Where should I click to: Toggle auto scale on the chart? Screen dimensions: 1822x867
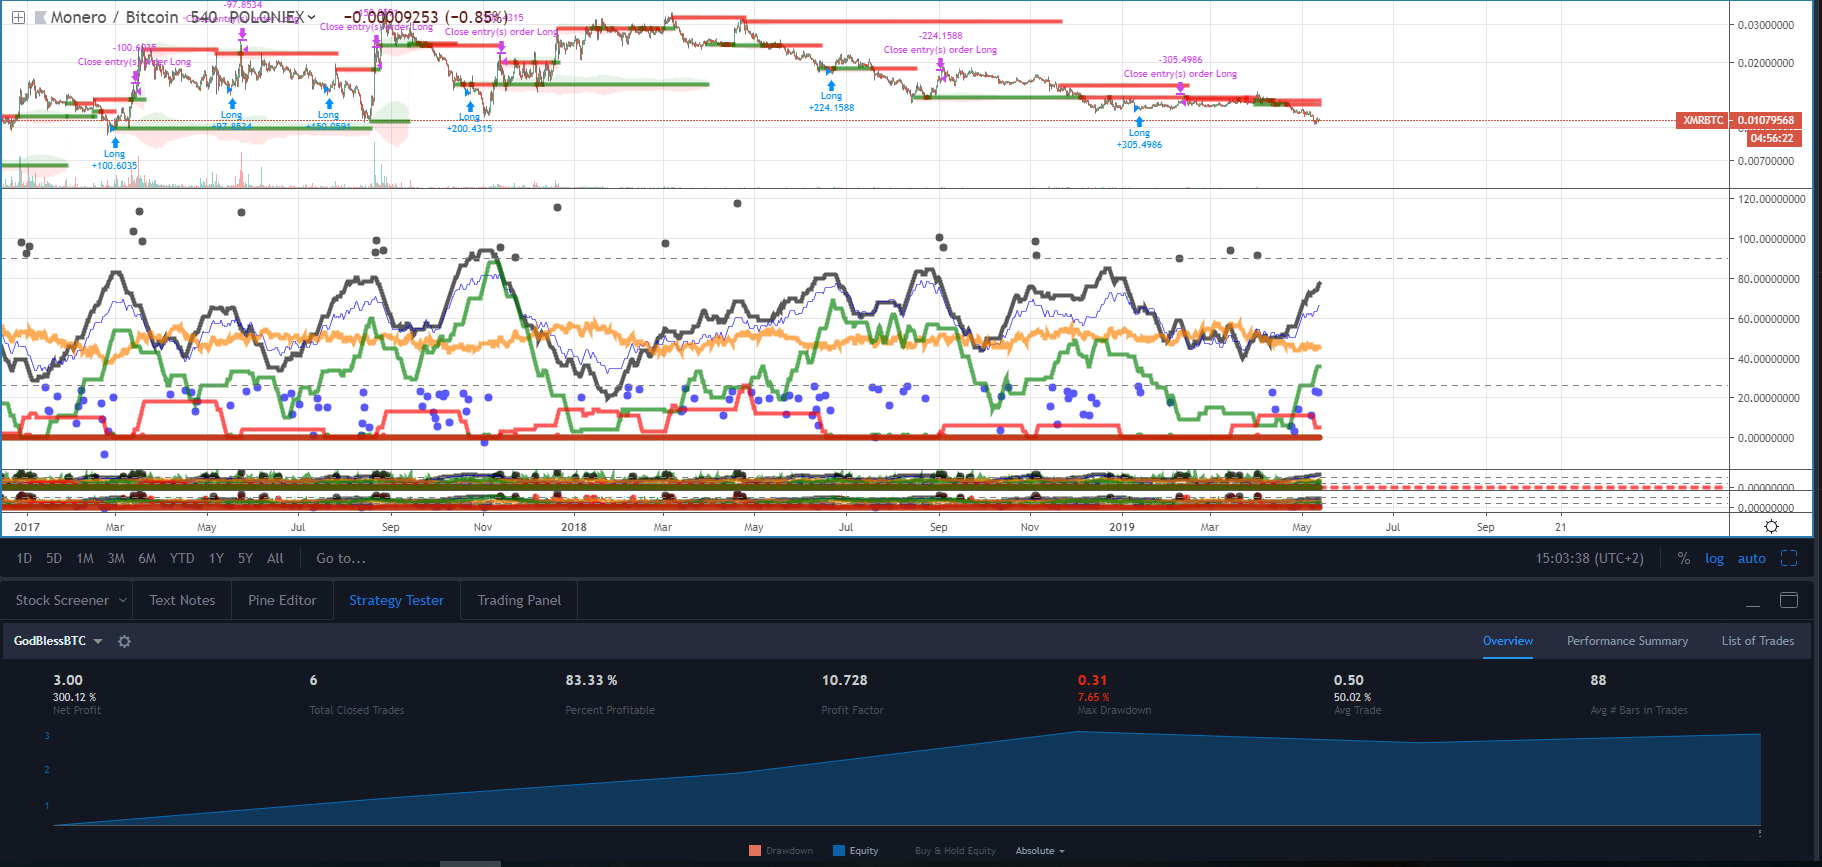[x=1751, y=558]
